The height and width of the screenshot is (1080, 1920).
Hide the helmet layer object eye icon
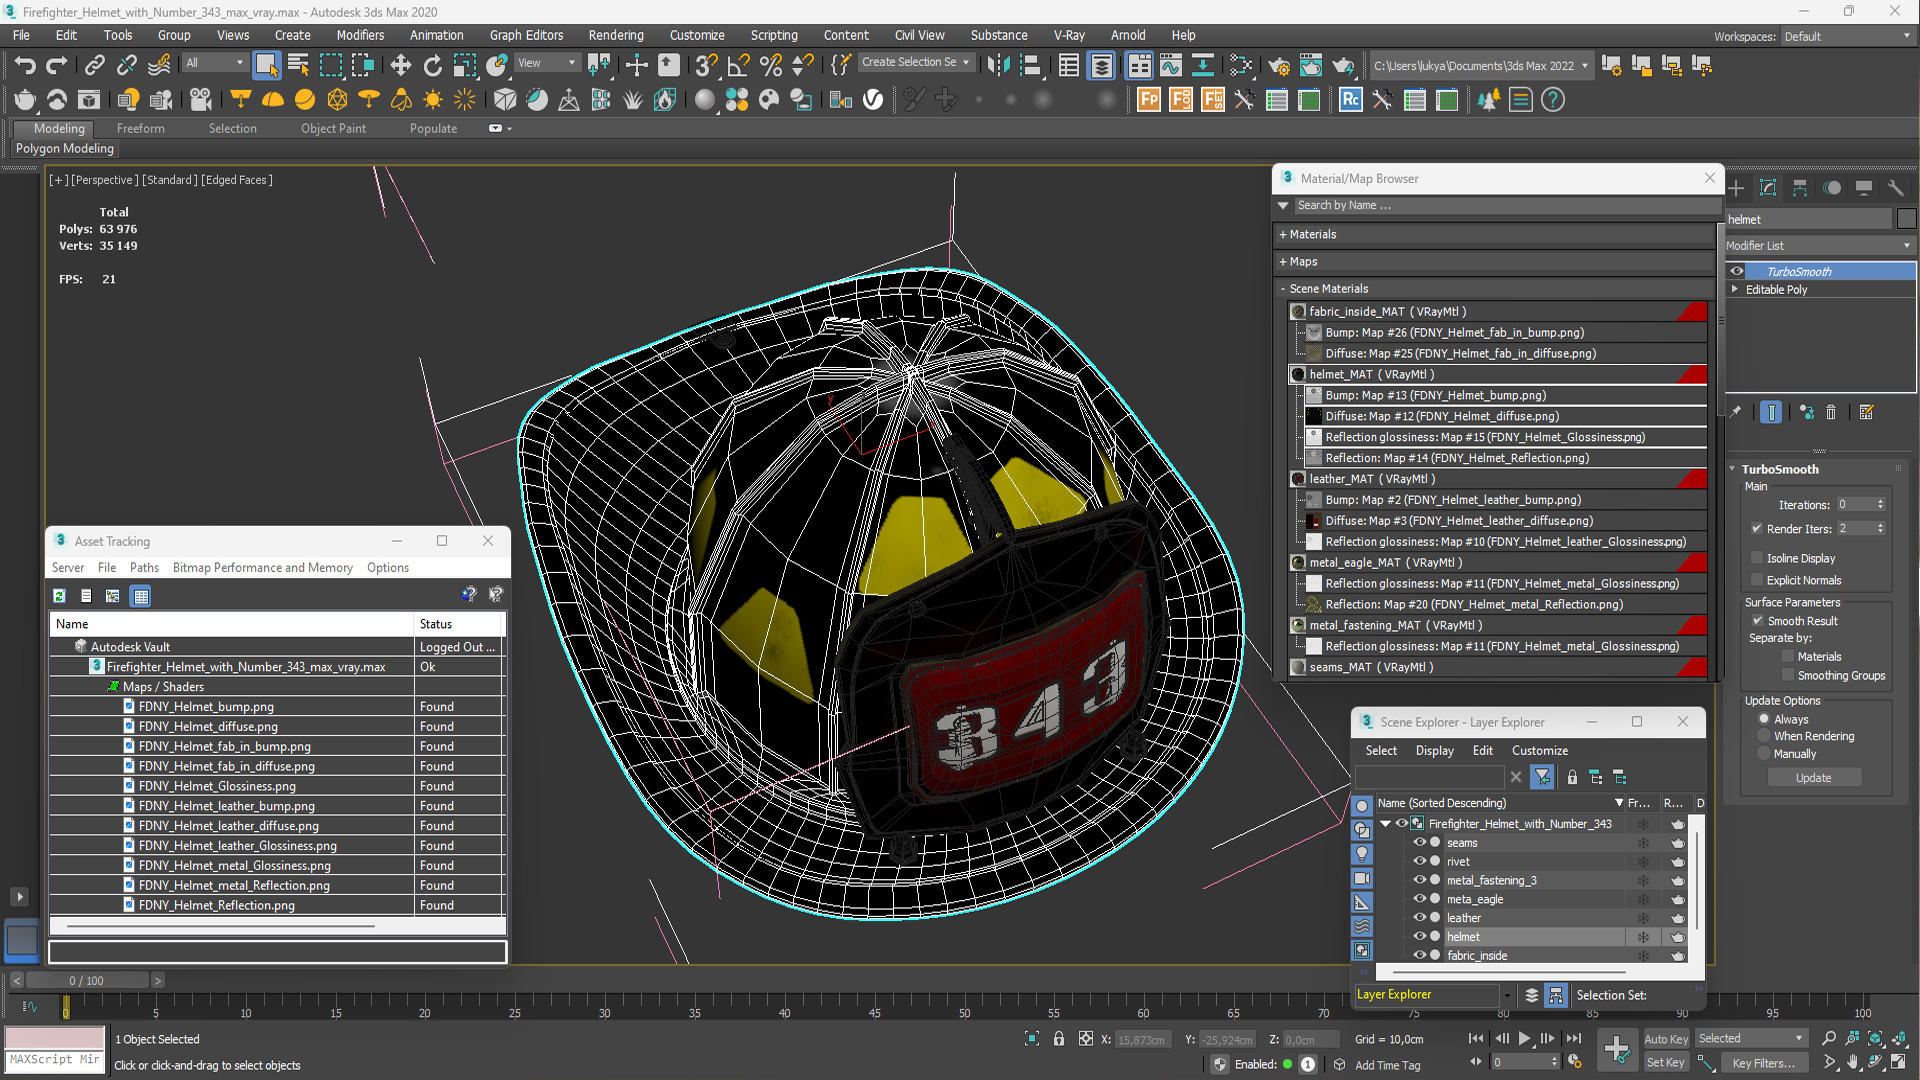tap(1419, 937)
